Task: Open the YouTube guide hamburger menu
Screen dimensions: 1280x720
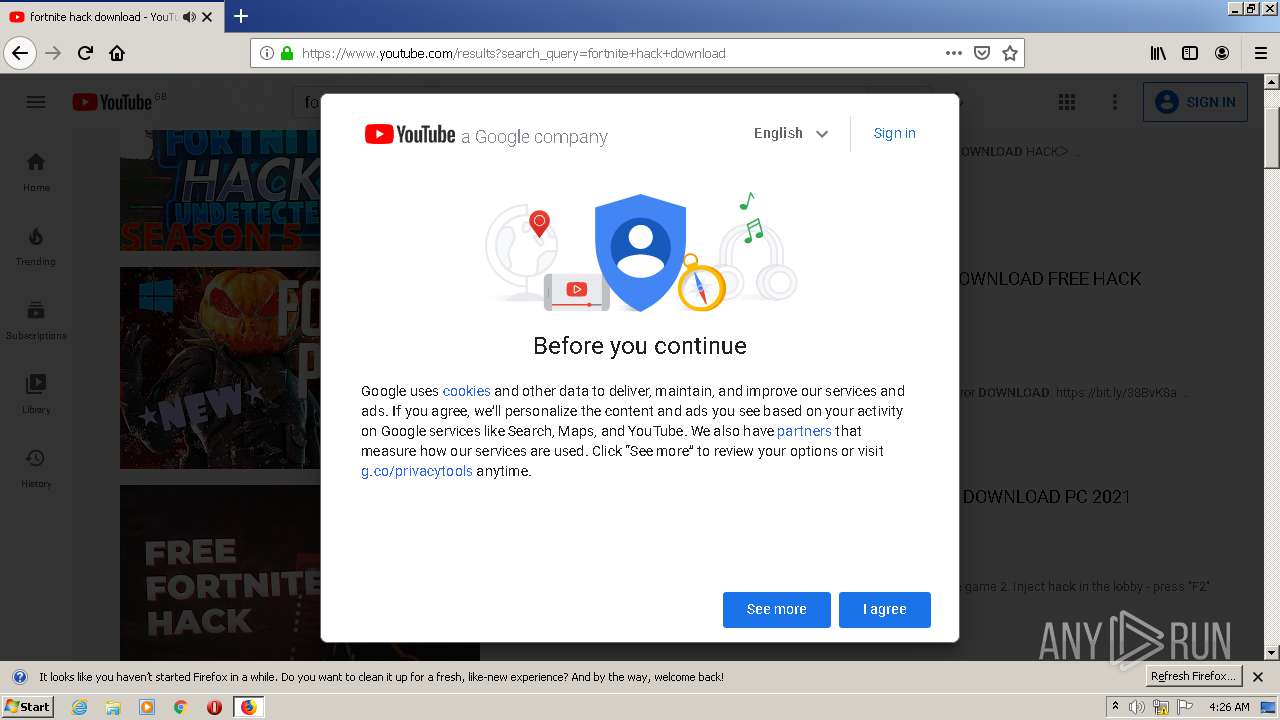Action: click(x=36, y=102)
